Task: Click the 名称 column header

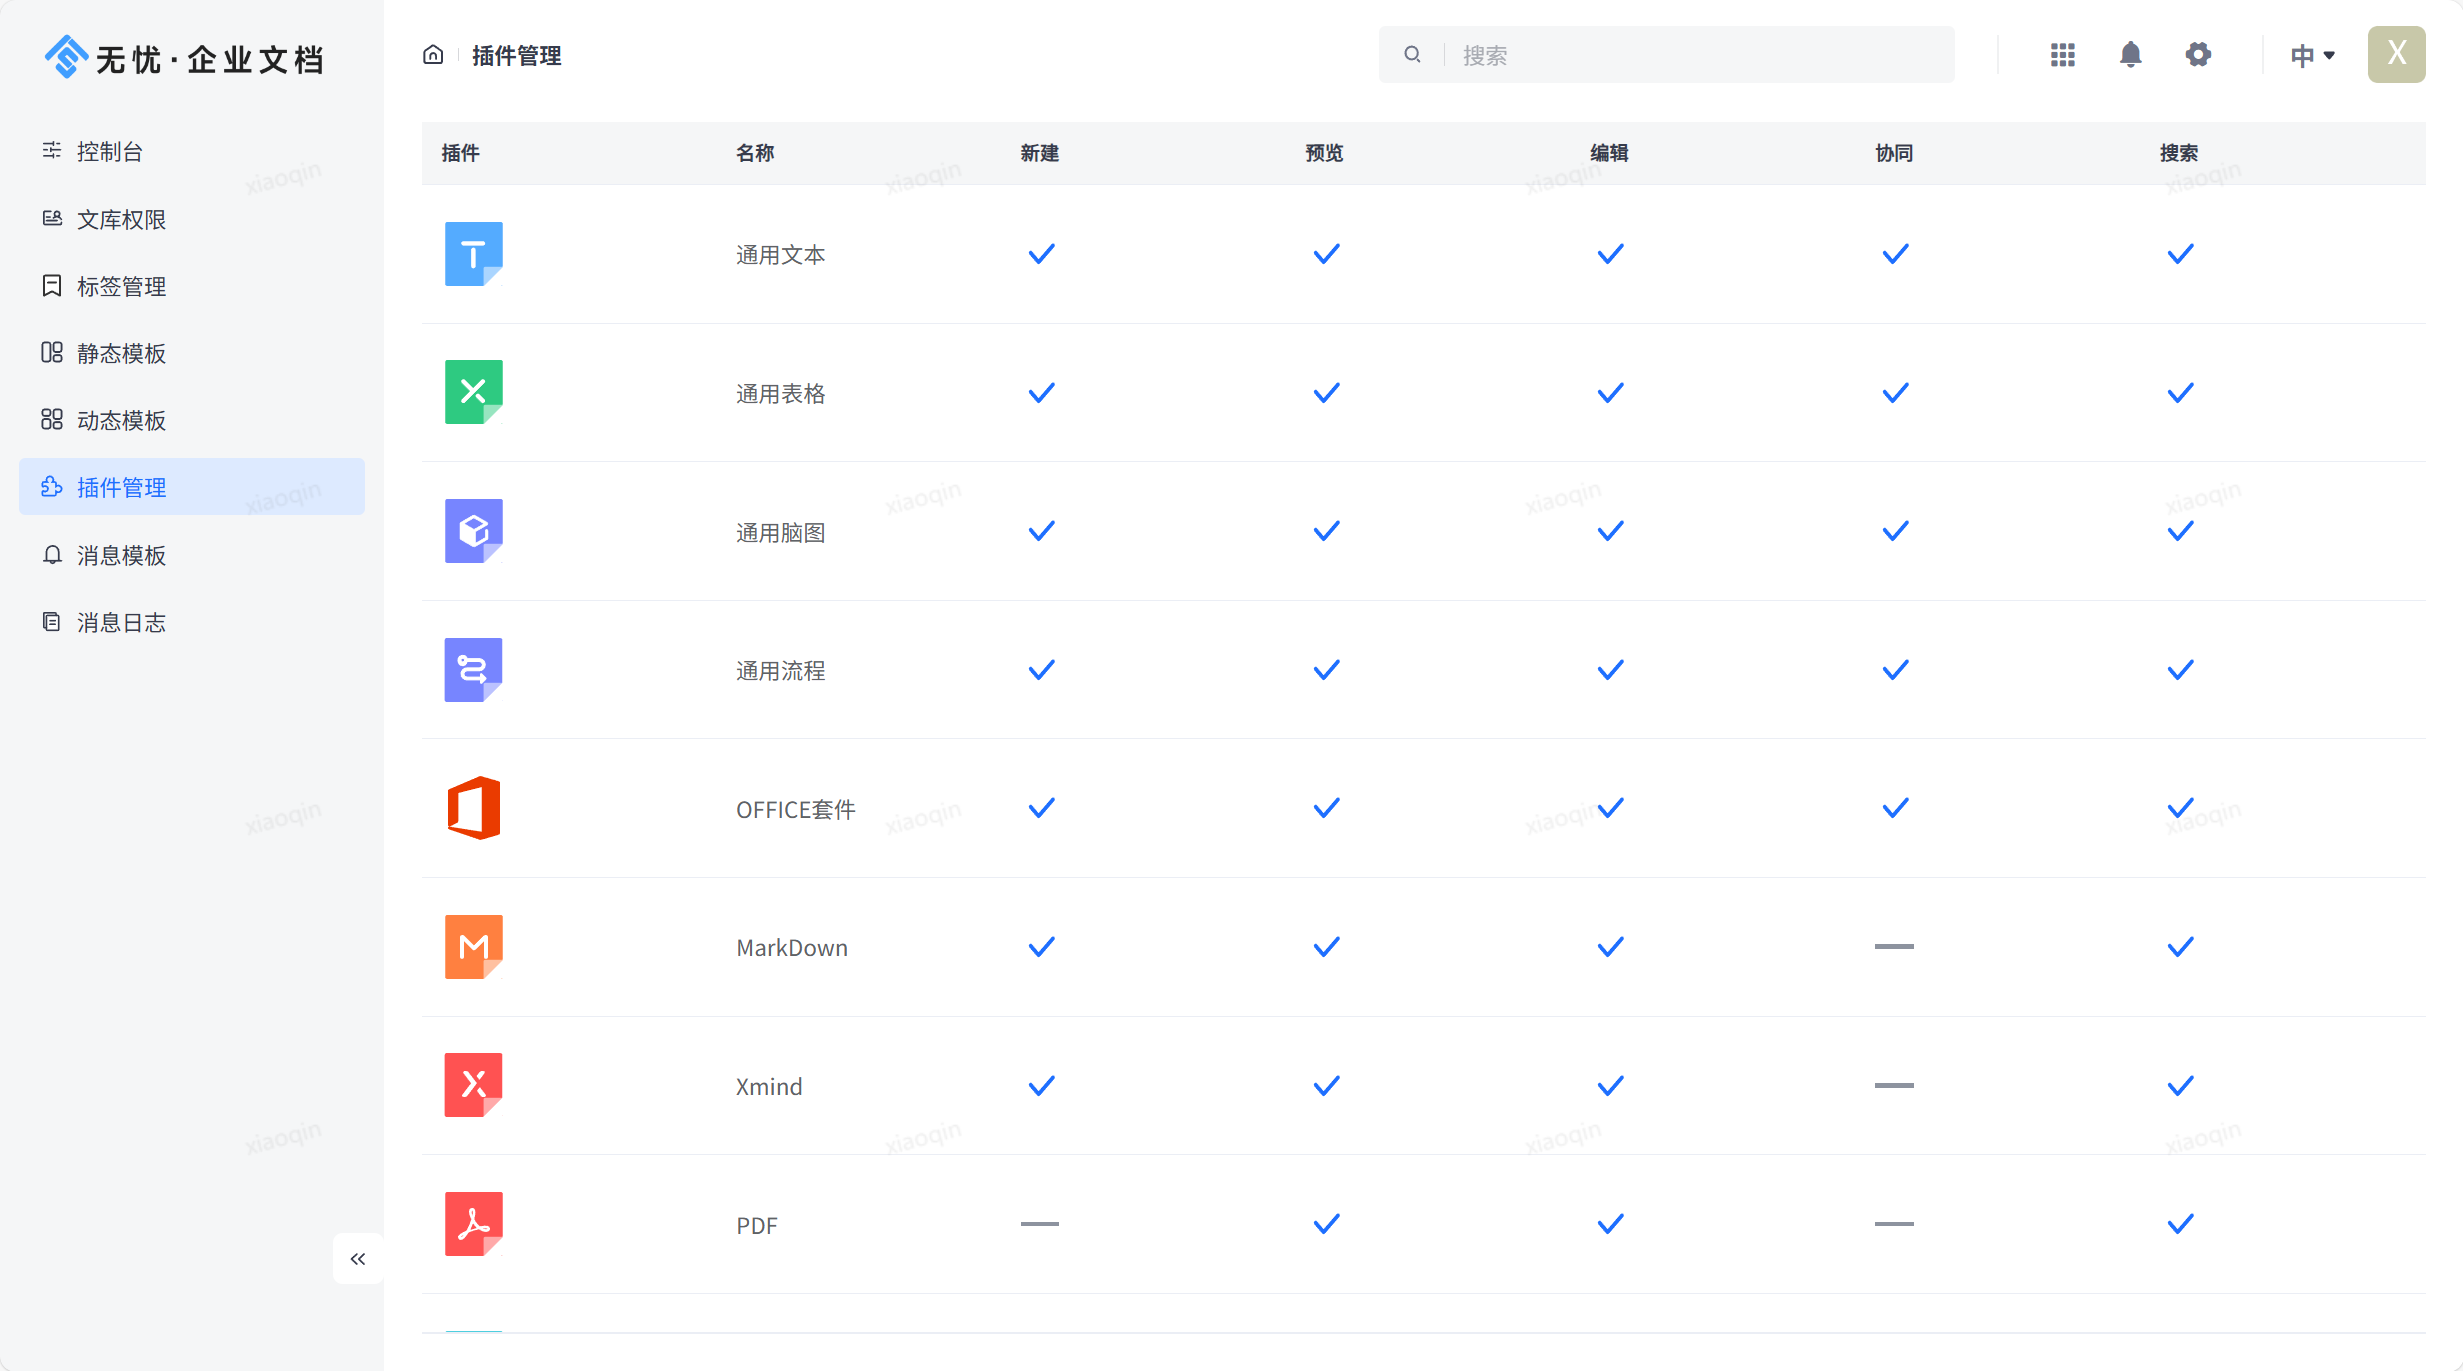Action: tap(755, 153)
